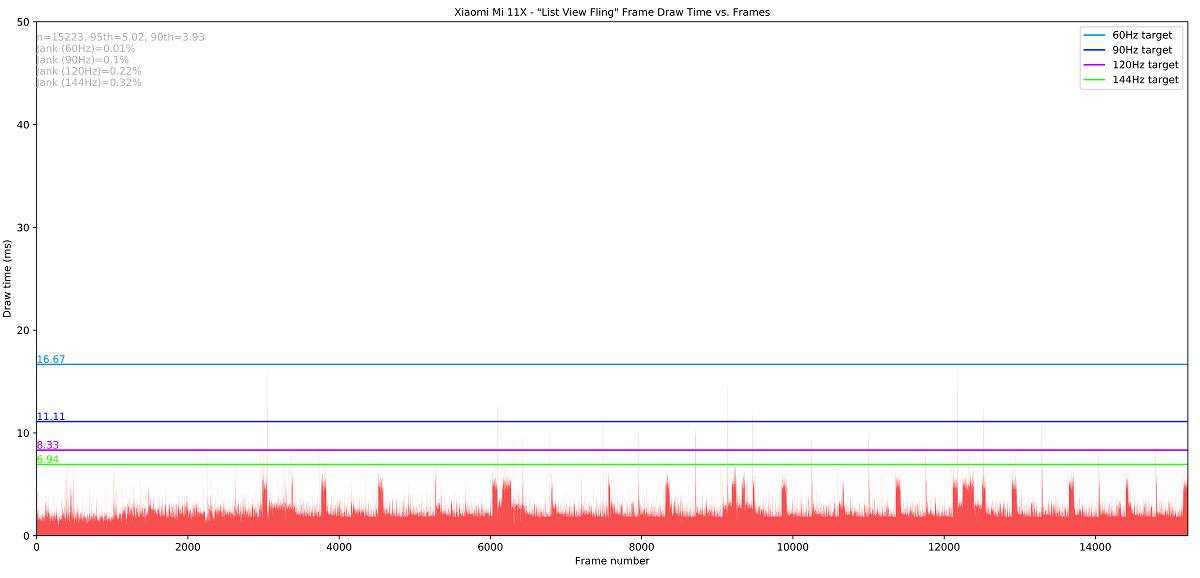Click the x-axis tick label 6000
Screen dimensions: 1200x578
[x=490, y=547]
